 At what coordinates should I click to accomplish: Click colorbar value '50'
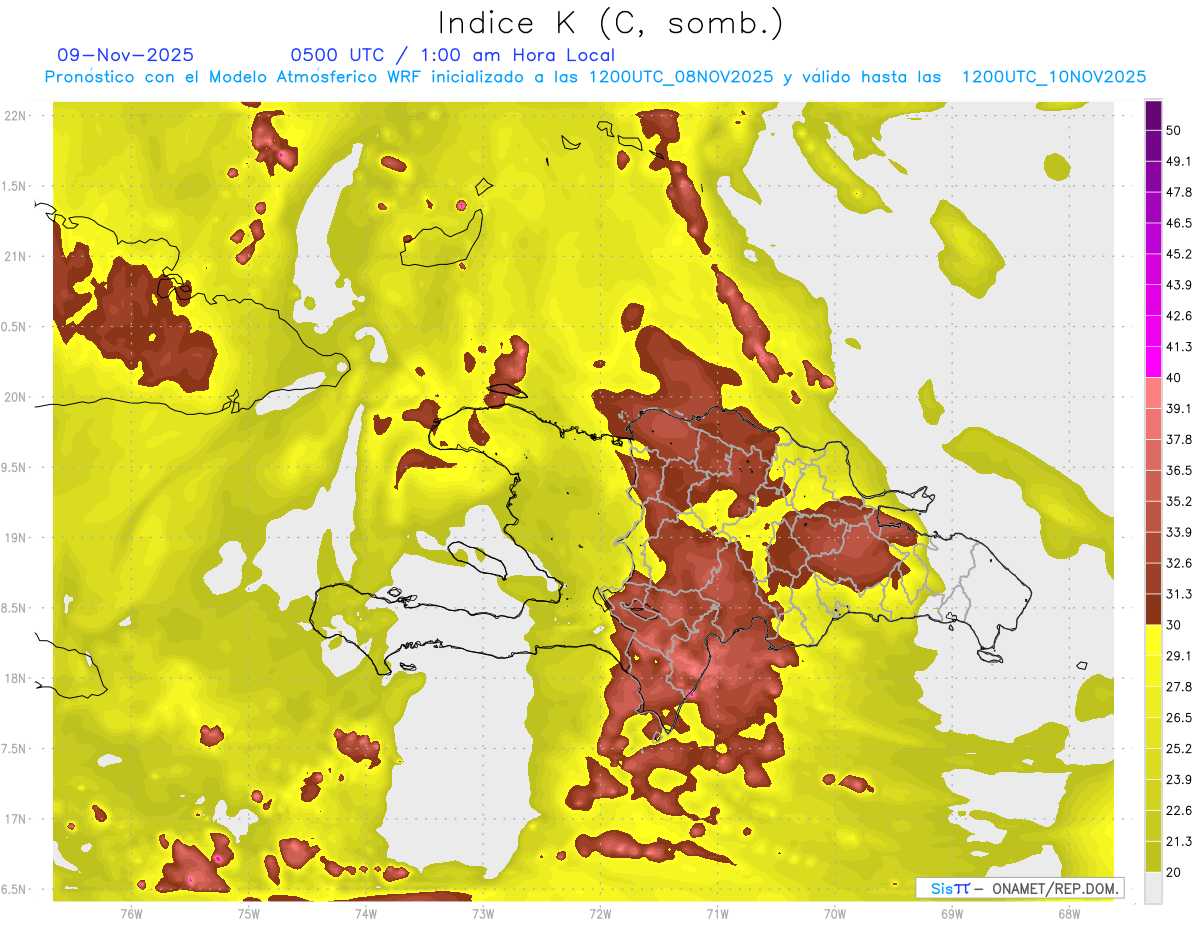pos(1174,130)
